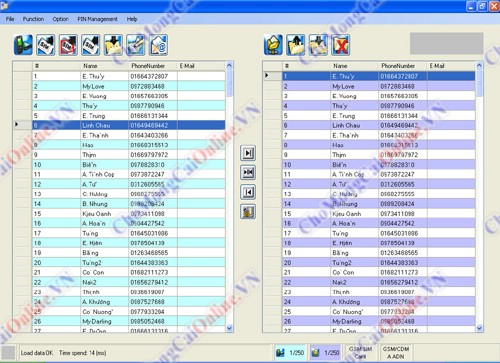
Task: Click the red SIM card icon
Action: (68, 45)
